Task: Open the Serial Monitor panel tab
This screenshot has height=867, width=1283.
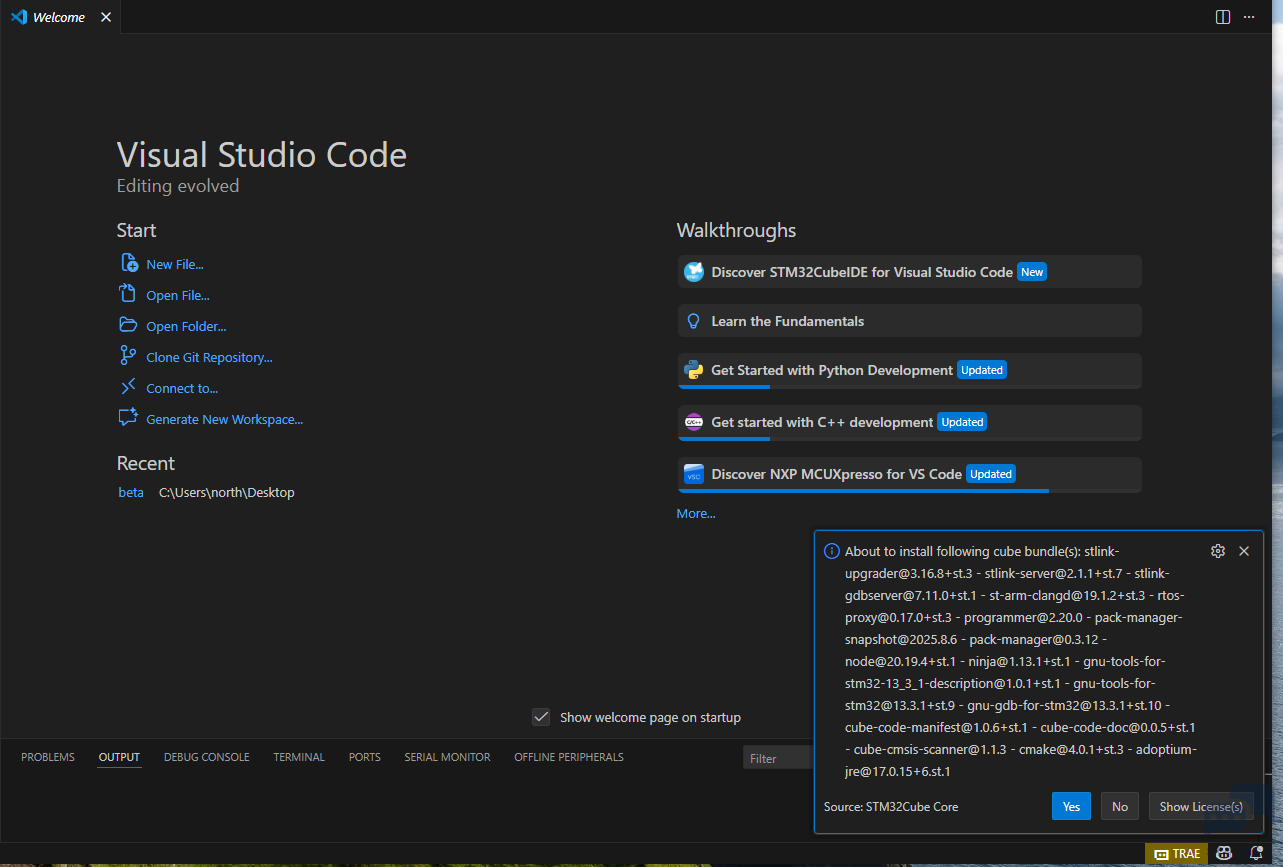Action: pyautogui.click(x=447, y=757)
